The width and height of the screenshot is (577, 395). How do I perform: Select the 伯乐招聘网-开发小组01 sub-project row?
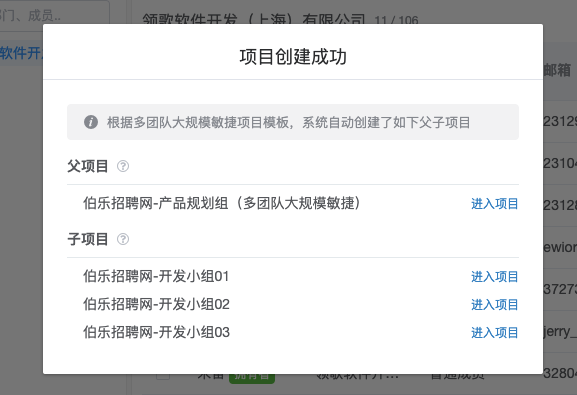(293, 276)
